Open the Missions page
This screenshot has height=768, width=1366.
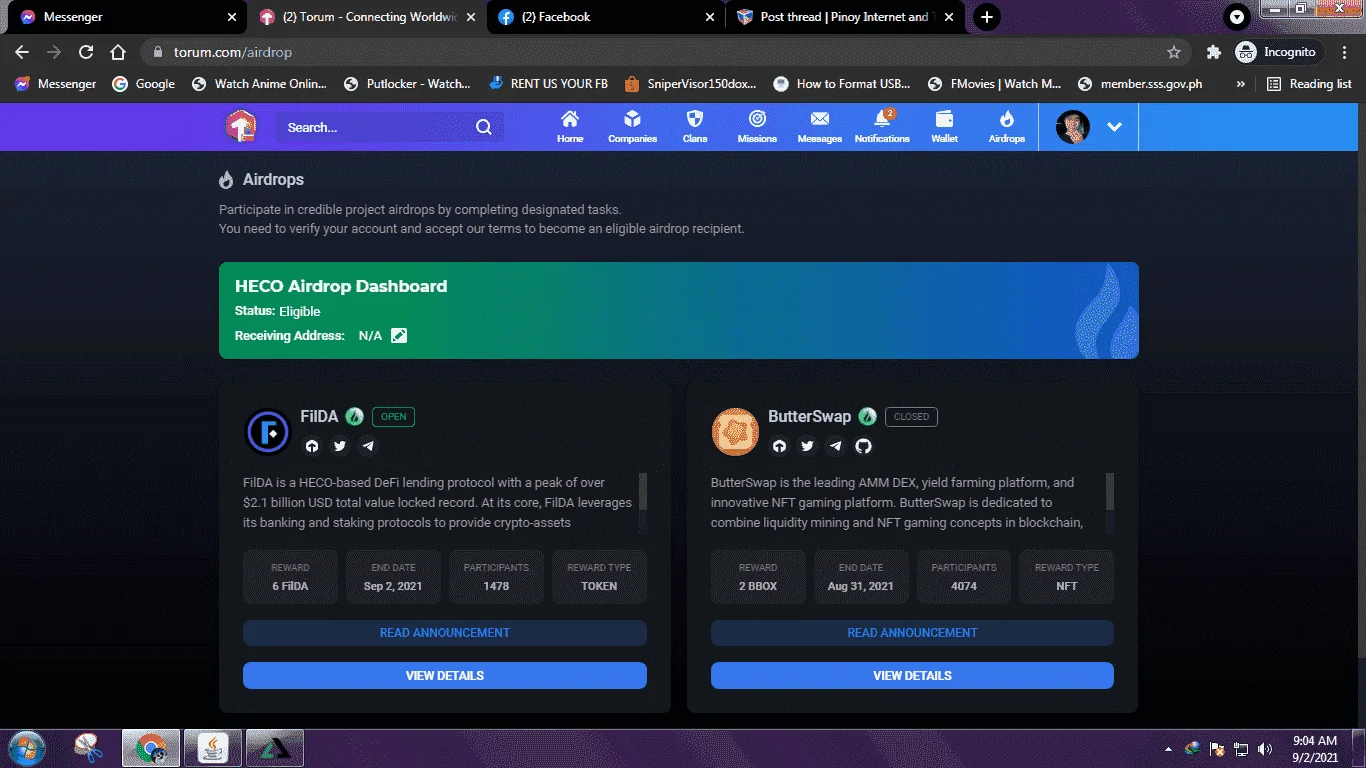tap(757, 127)
